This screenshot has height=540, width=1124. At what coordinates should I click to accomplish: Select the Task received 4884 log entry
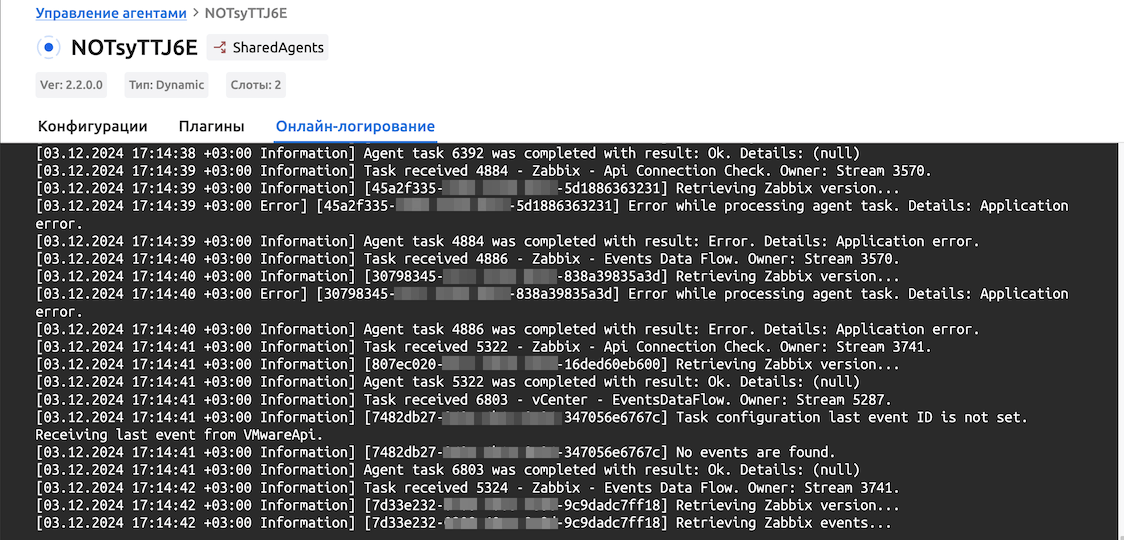point(483,171)
